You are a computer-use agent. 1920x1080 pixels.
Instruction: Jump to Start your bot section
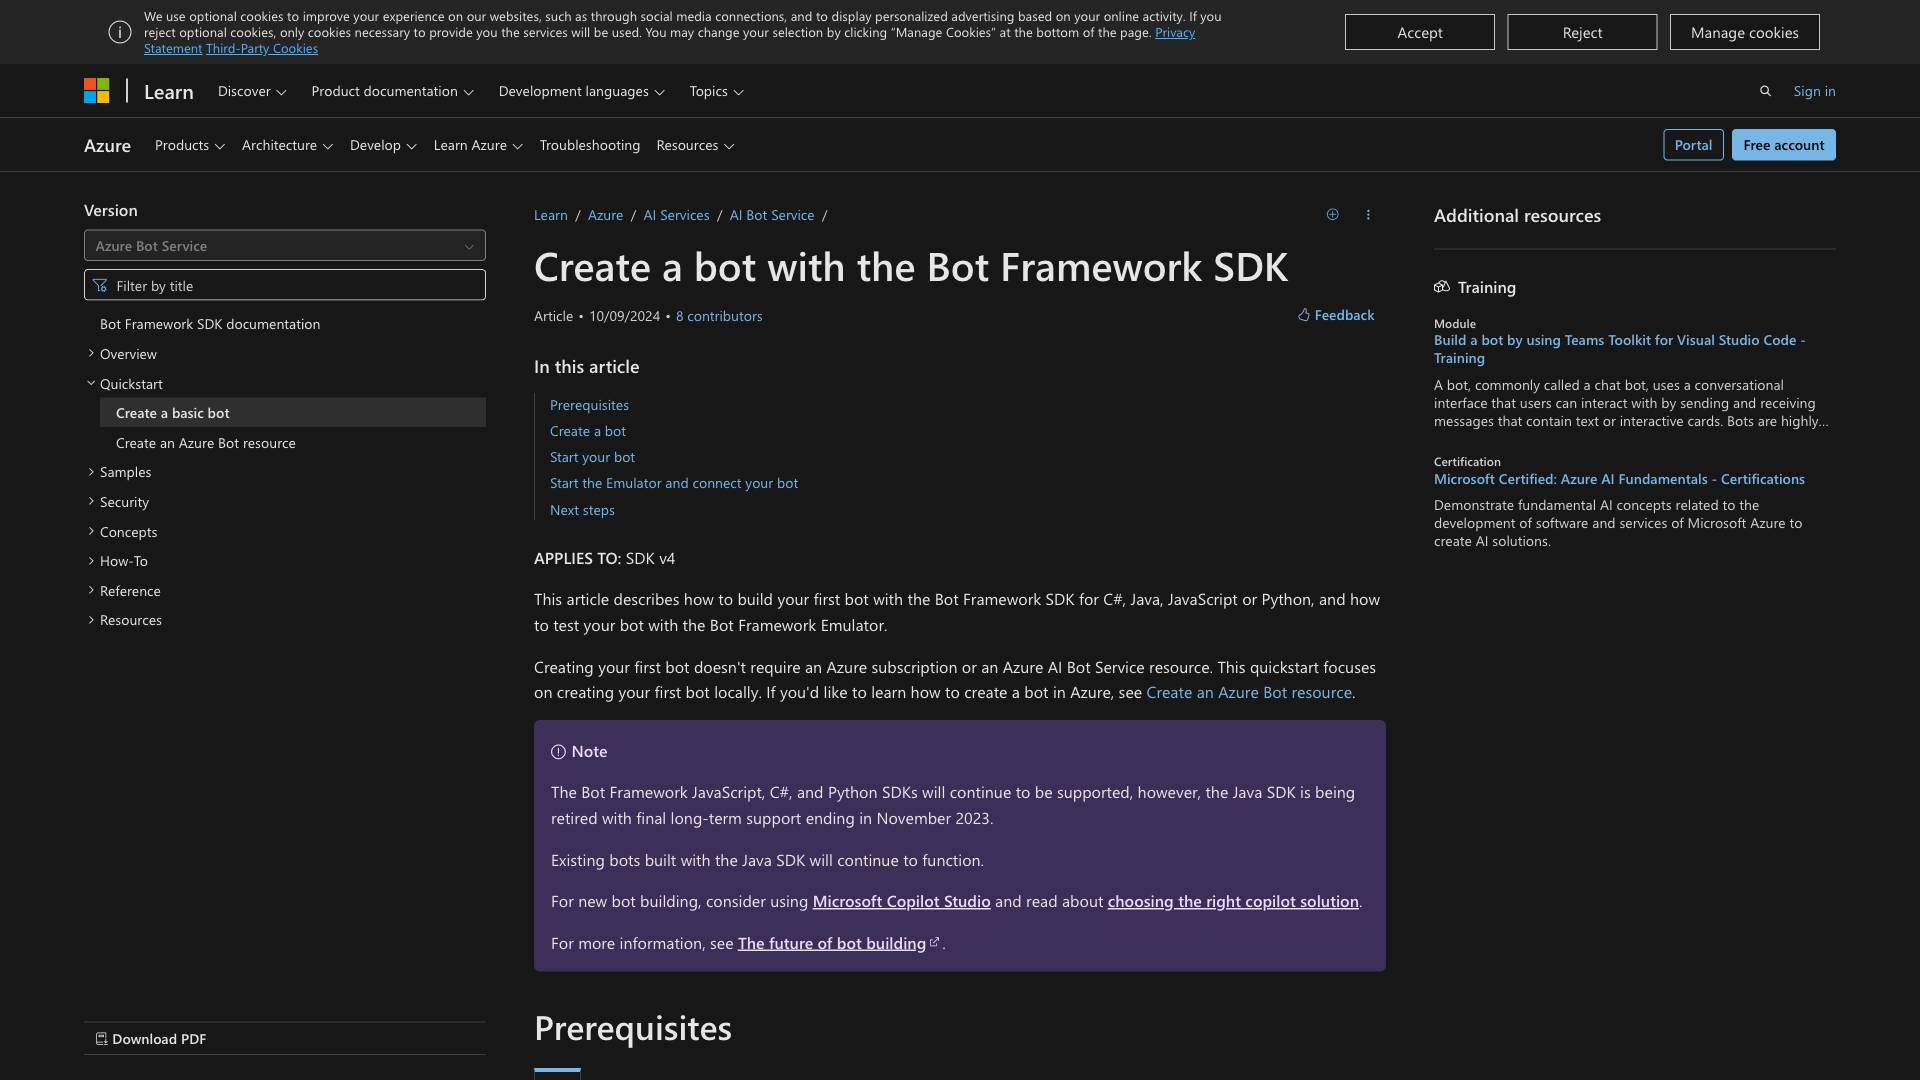coord(592,457)
